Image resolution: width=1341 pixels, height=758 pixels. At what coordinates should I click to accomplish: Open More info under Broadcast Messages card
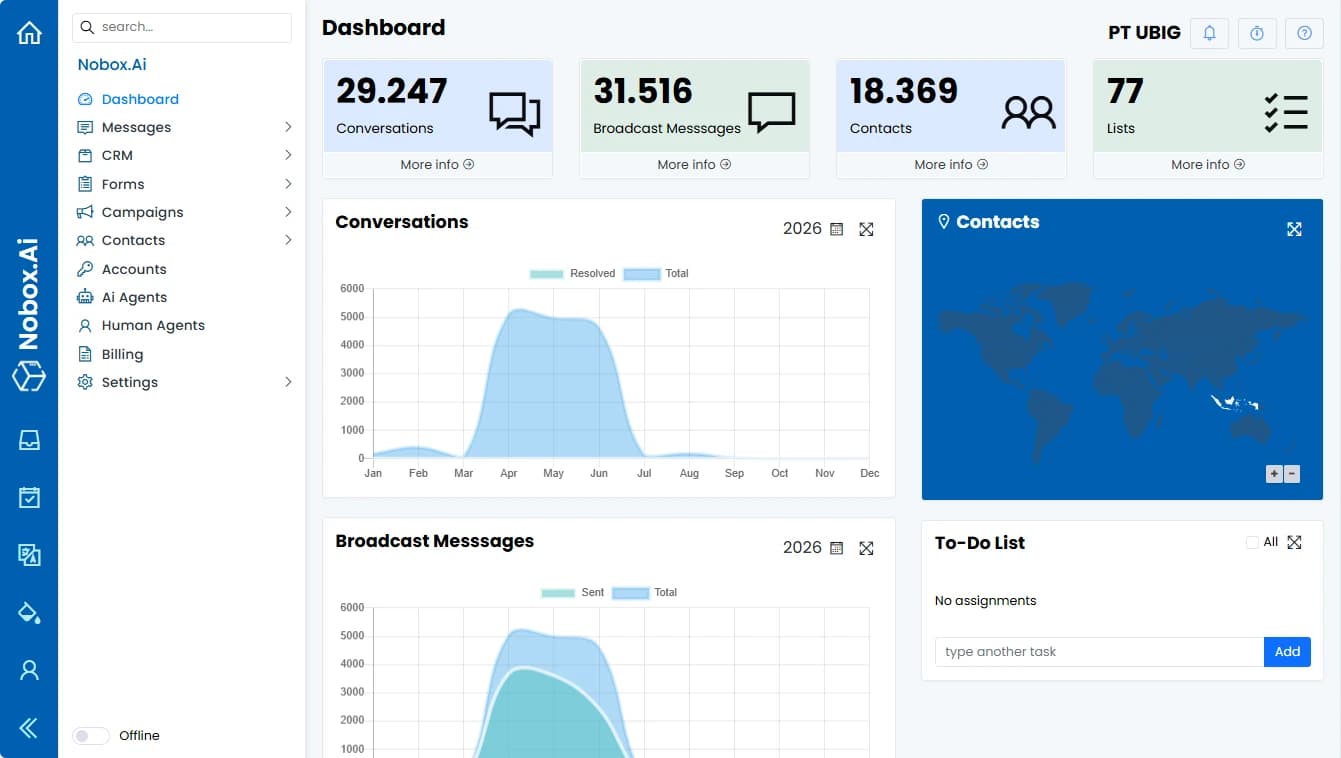point(694,165)
